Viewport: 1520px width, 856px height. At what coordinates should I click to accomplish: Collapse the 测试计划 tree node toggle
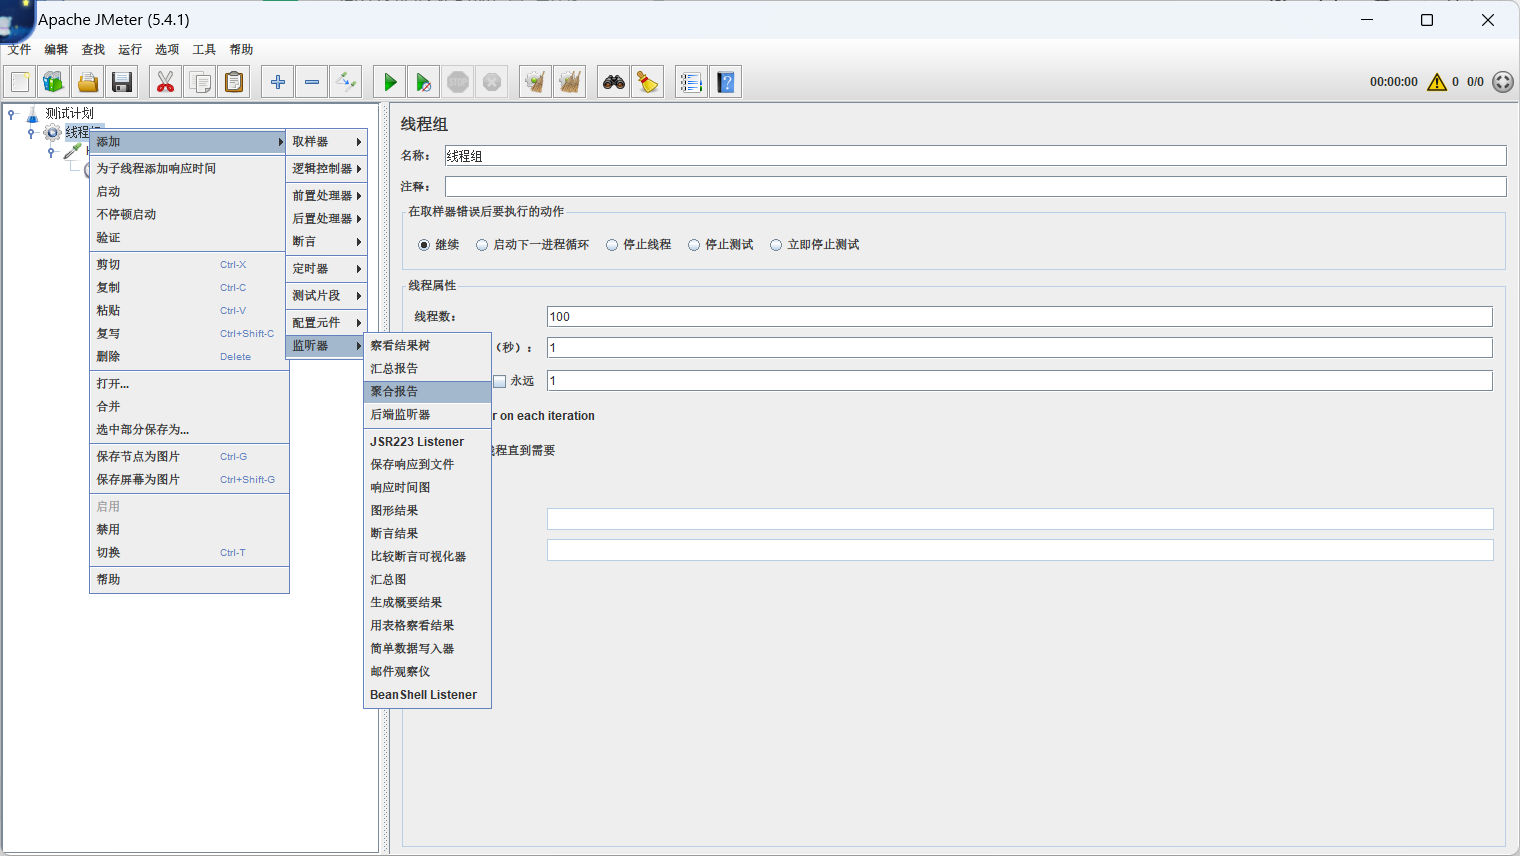click(x=12, y=114)
